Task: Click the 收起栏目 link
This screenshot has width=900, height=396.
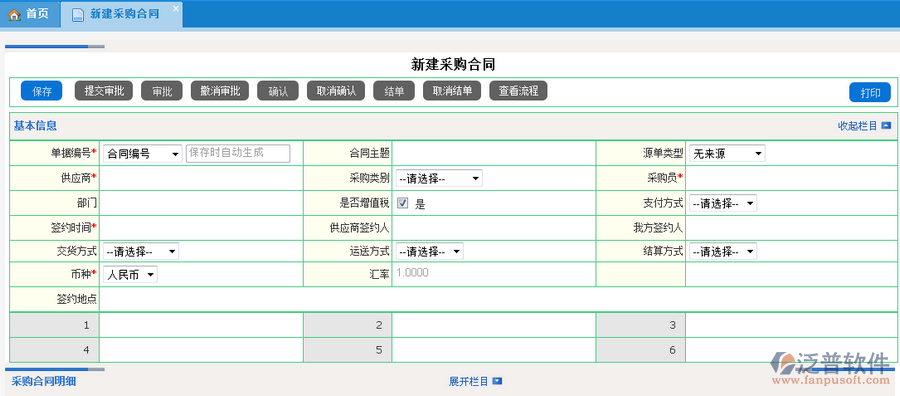Action: 858,126
